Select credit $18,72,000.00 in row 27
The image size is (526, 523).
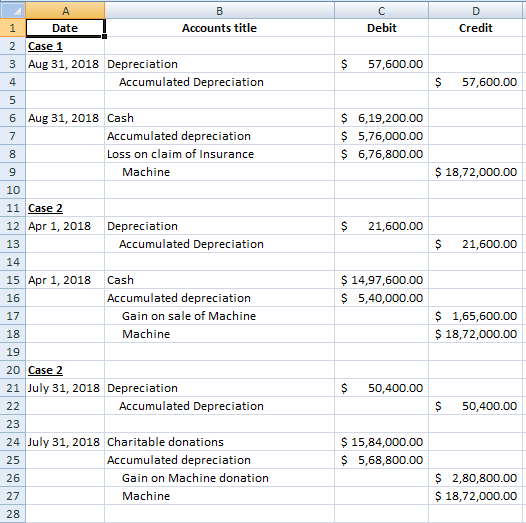pyautogui.click(x=475, y=496)
